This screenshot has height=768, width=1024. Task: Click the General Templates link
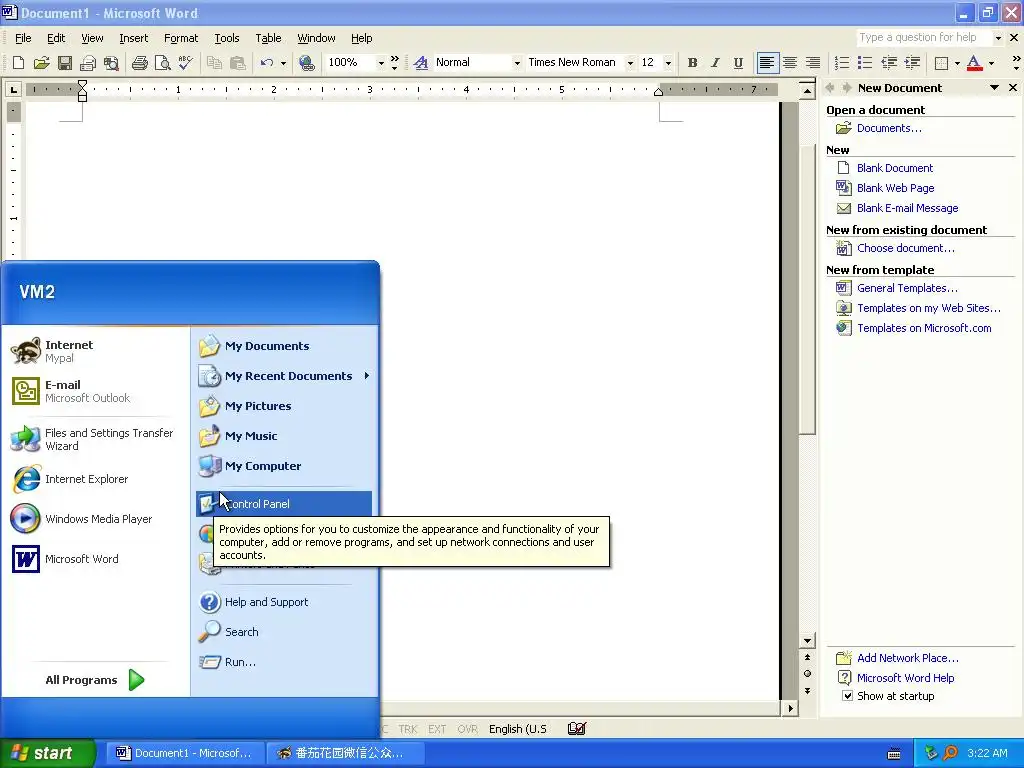click(907, 288)
